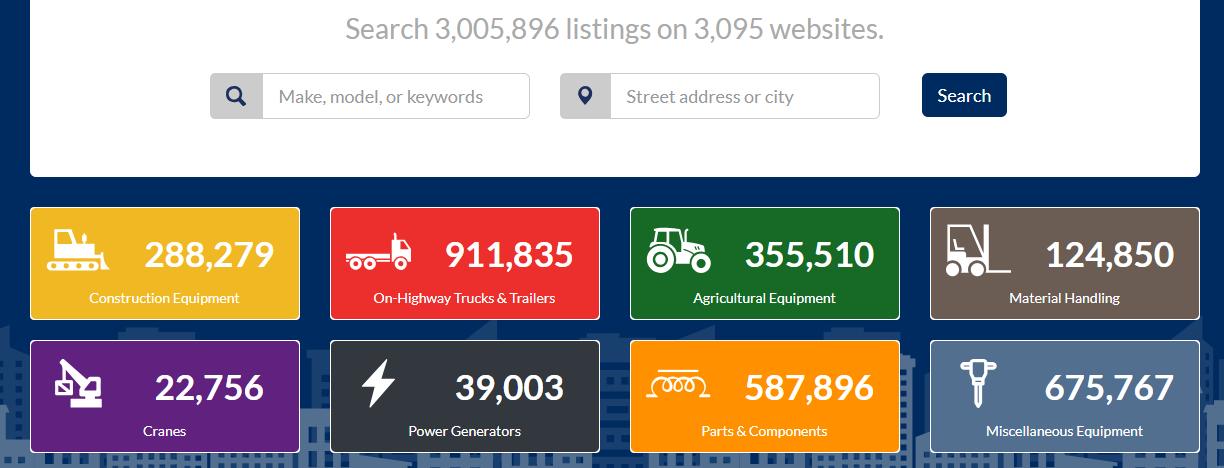1224x468 pixels.
Task: Click the 124,850 listings count
Action: point(1109,254)
